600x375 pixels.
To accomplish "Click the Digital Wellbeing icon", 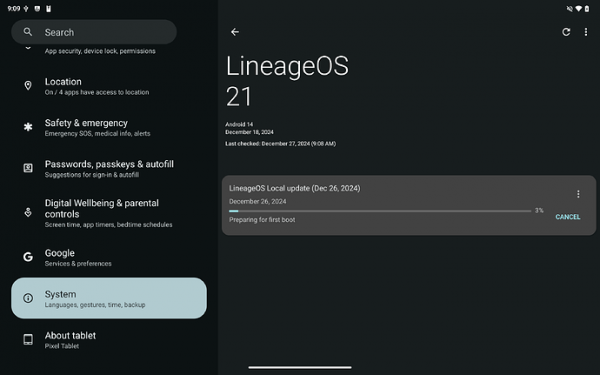I will click(x=28, y=212).
